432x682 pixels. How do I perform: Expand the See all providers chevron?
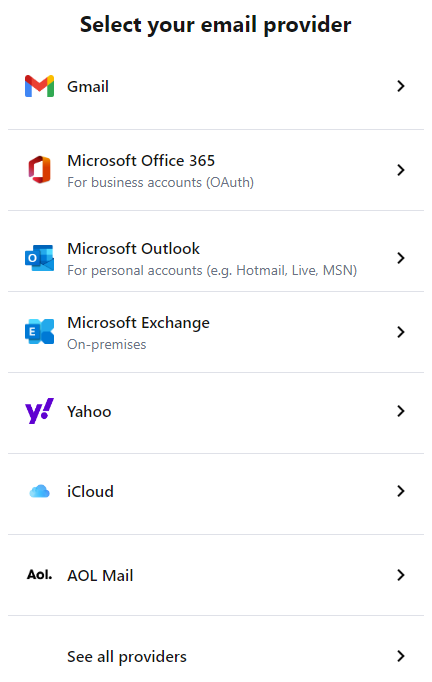[x=401, y=656]
